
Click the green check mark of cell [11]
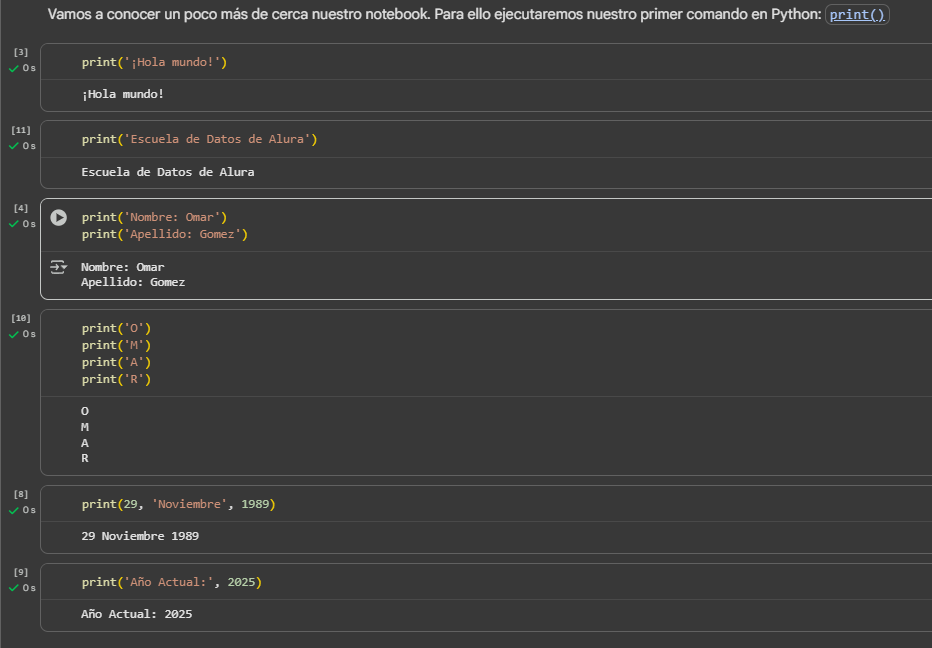(14, 146)
